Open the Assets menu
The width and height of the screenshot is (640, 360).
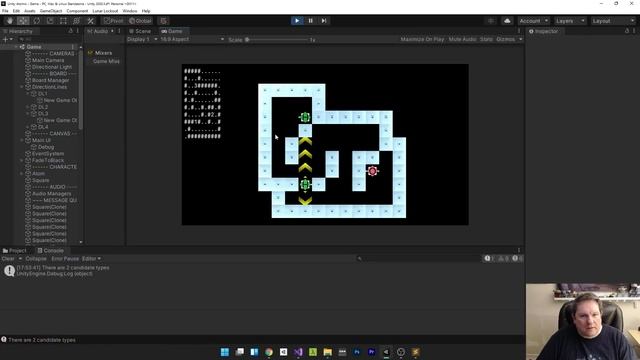pyautogui.click(x=30, y=11)
